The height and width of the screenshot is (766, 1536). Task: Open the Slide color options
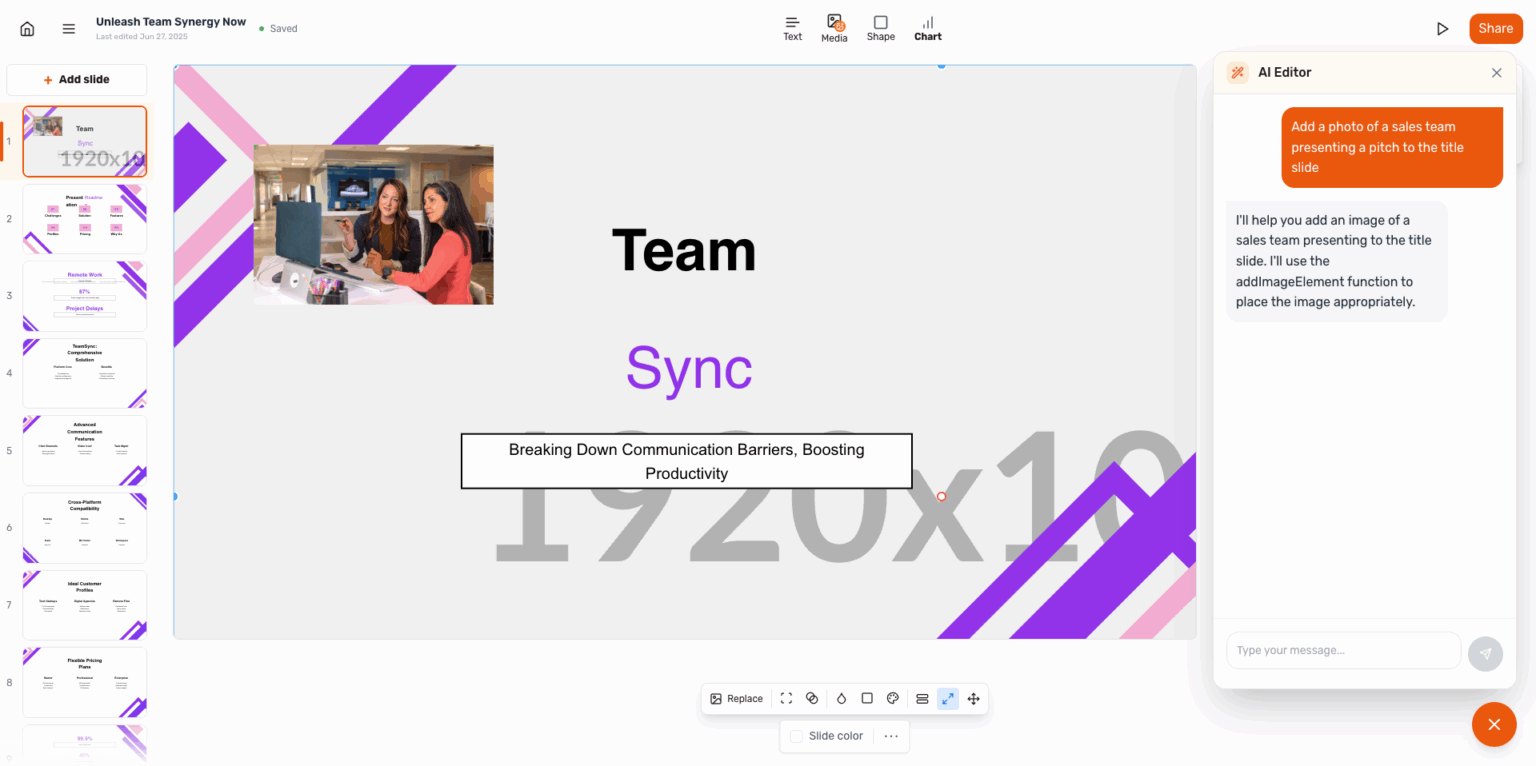pyautogui.click(x=827, y=735)
